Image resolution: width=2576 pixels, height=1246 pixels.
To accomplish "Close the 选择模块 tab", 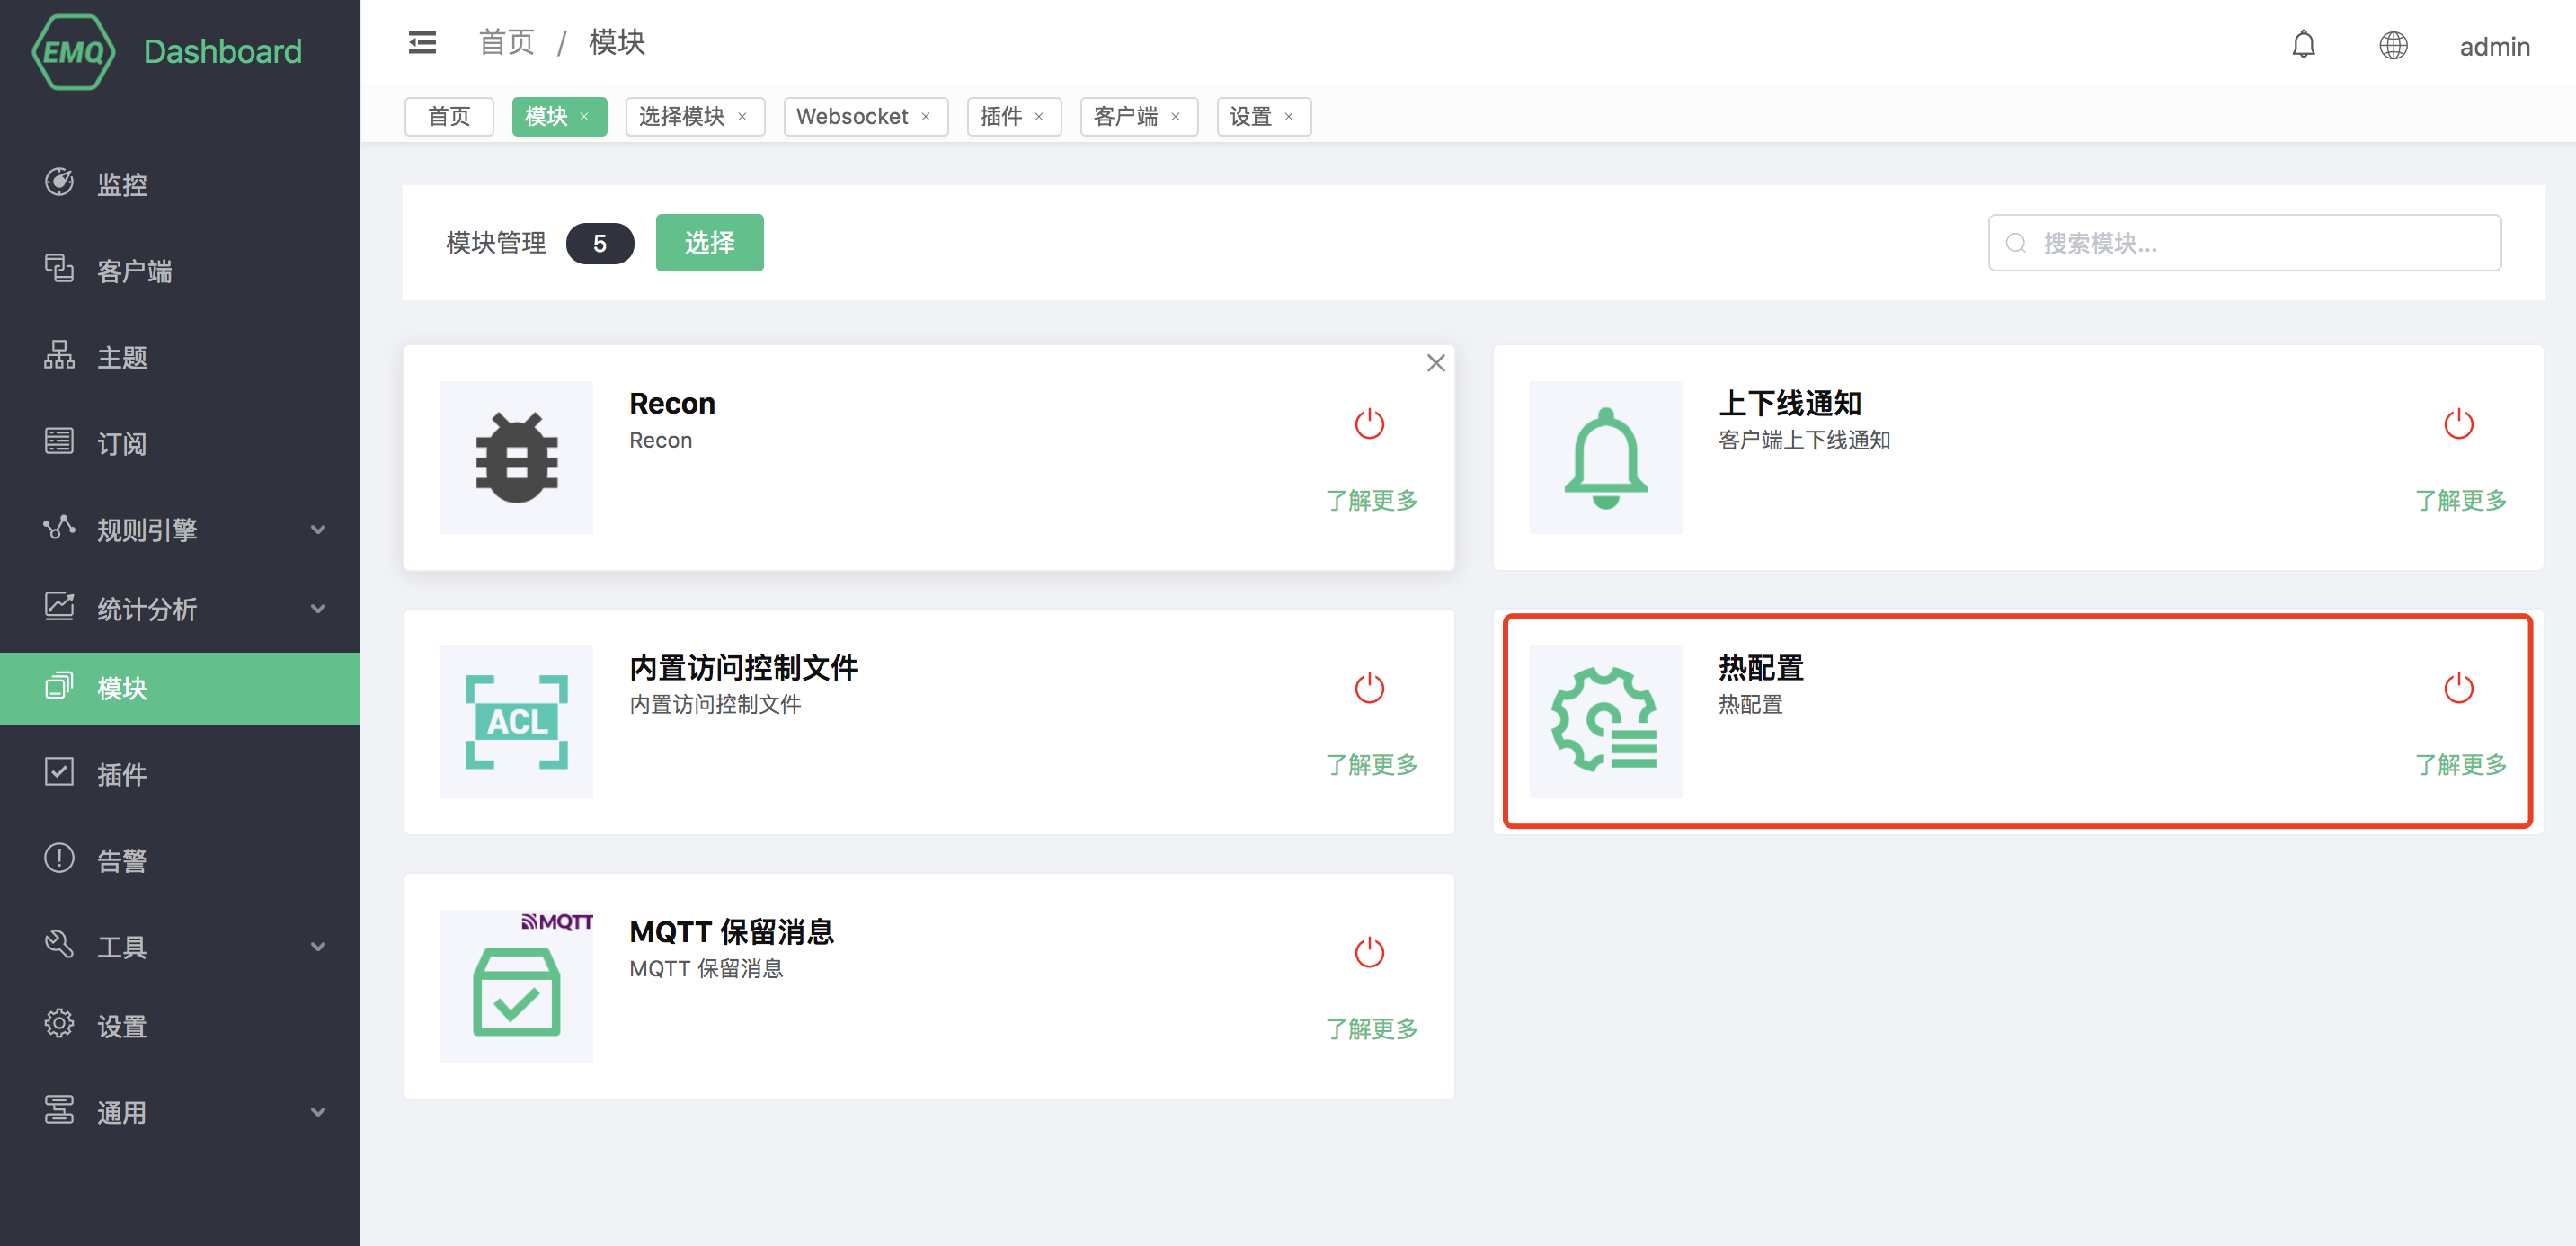I will pyautogui.click(x=742, y=117).
